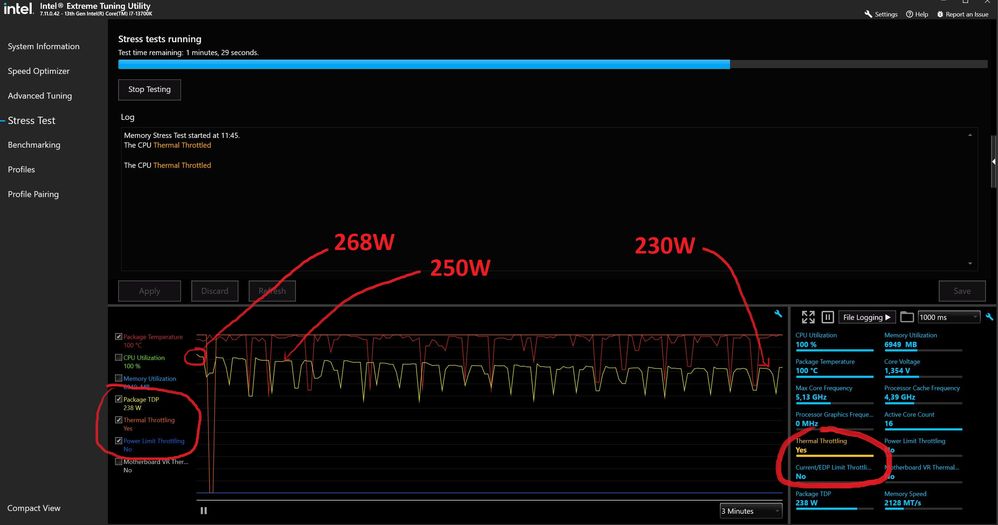The image size is (998, 525).
Task: Click the log scrollbar up arrow
Action: (x=970, y=135)
